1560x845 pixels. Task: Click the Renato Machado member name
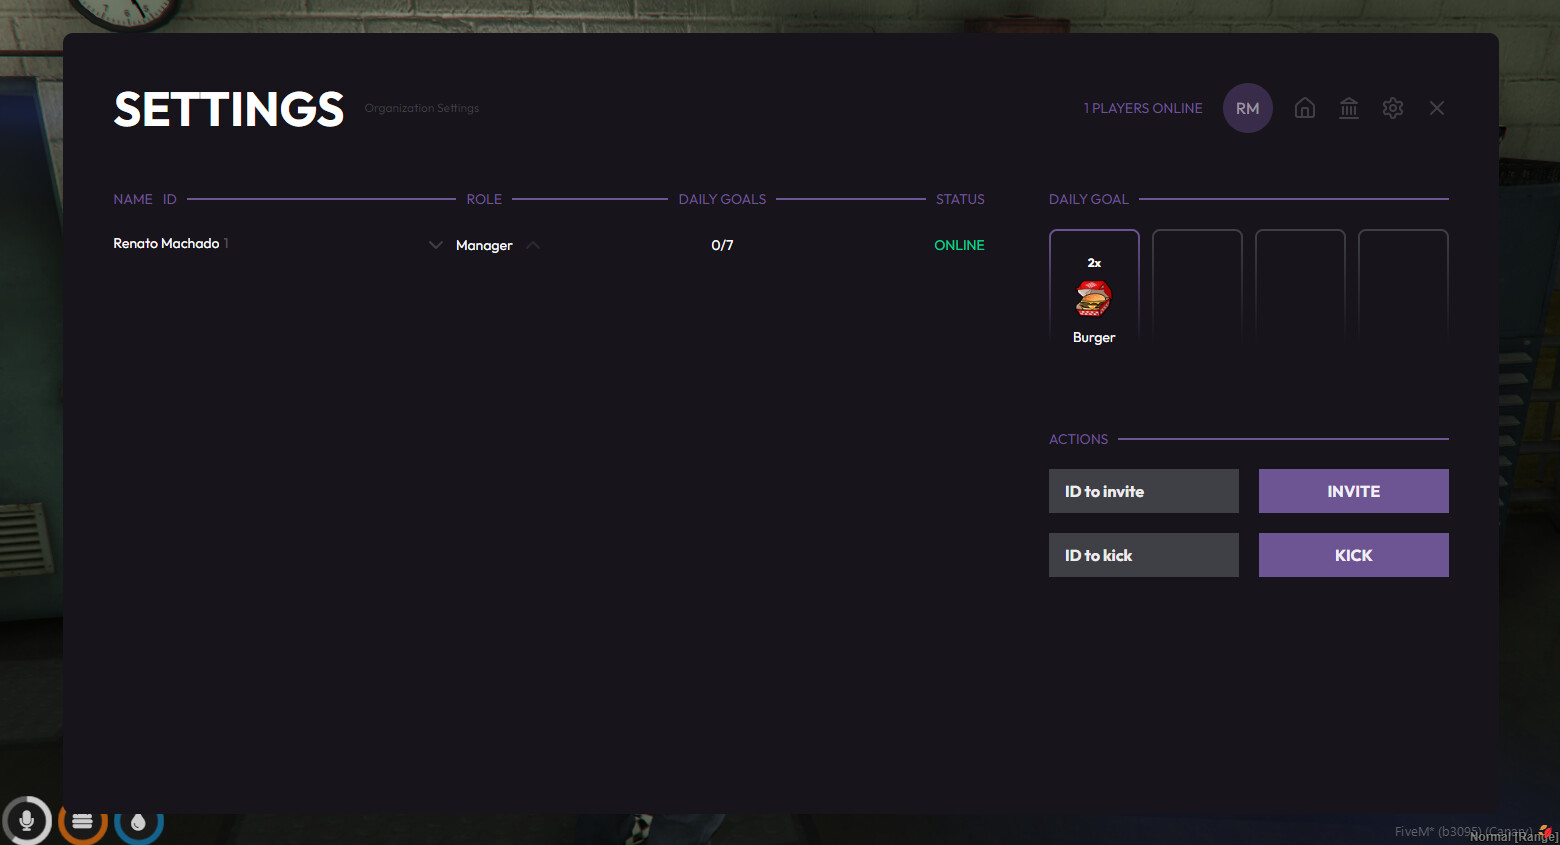pyautogui.click(x=166, y=244)
